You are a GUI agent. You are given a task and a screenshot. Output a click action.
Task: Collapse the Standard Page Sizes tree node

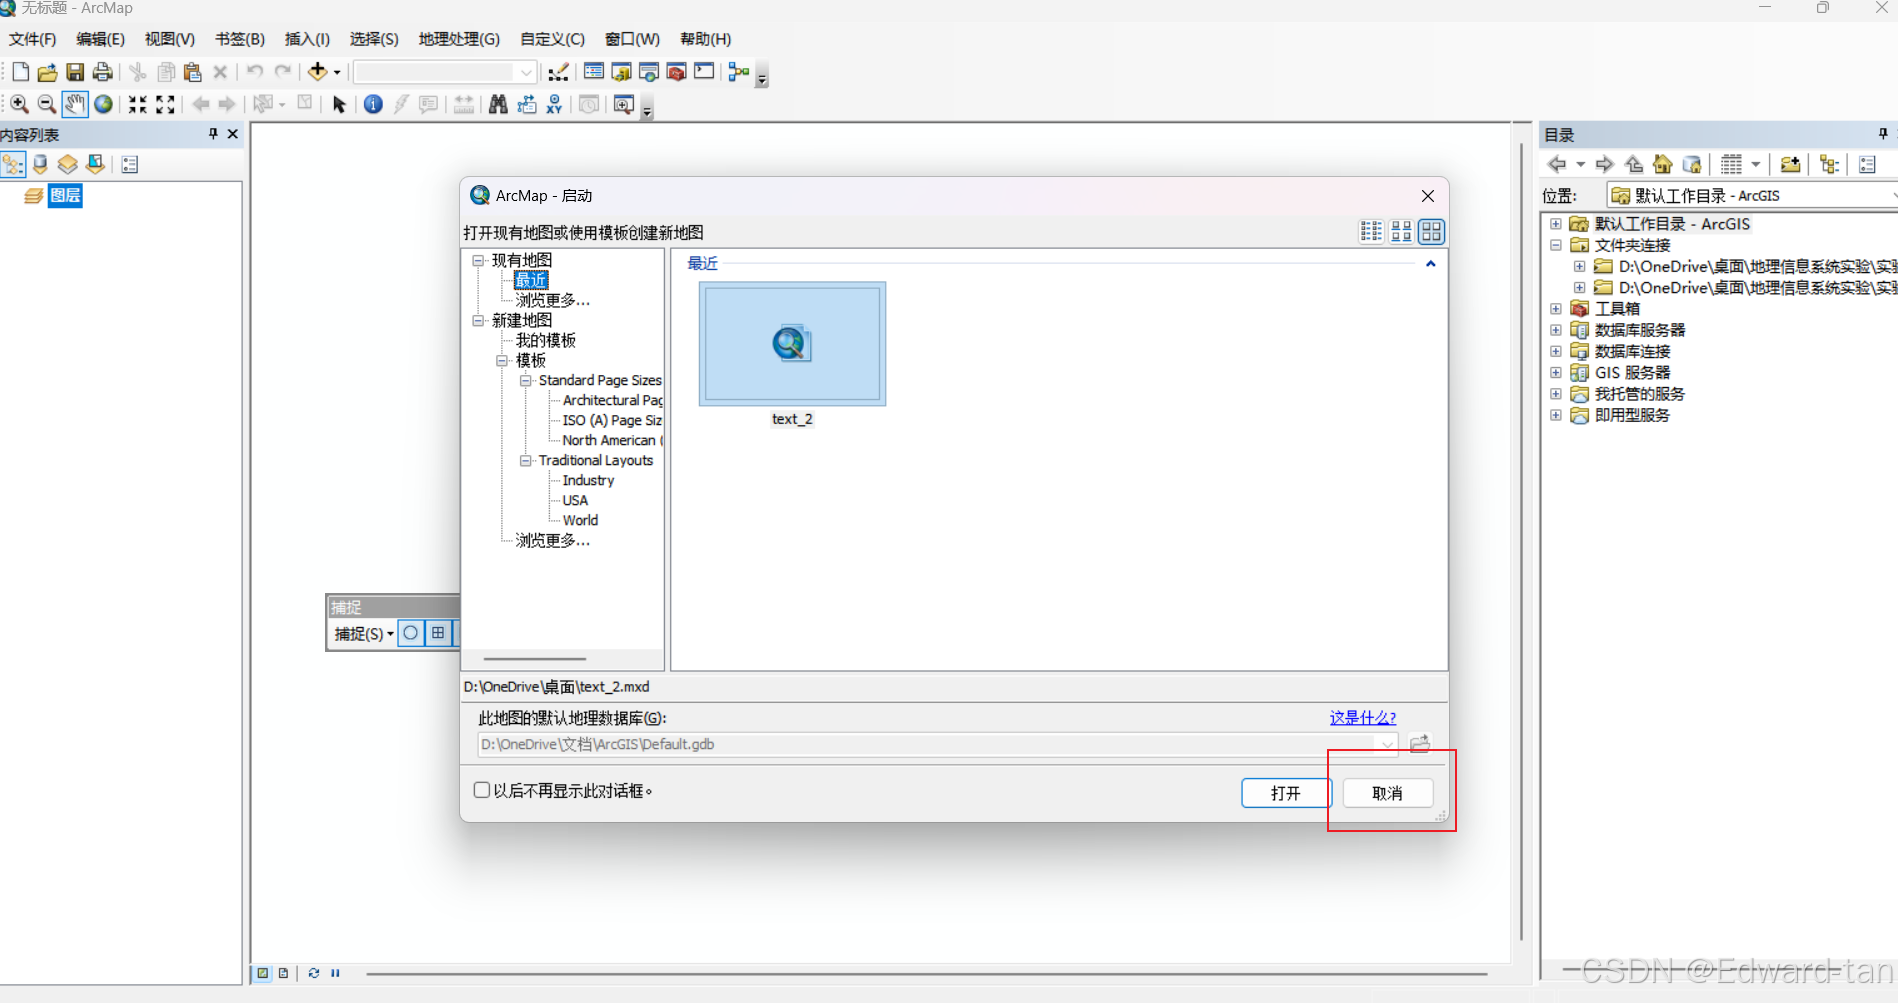pyautogui.click(x=526, y=380)
